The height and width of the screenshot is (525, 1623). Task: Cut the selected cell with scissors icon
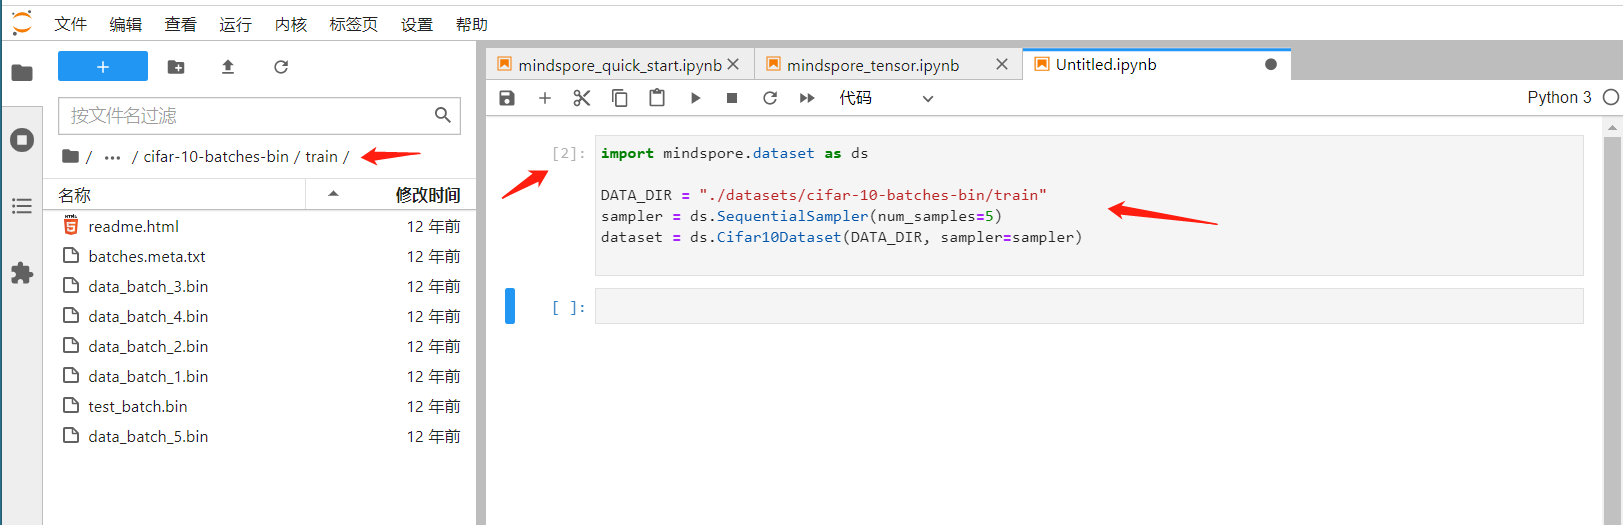pyautogui.click(x=582, y=98)
